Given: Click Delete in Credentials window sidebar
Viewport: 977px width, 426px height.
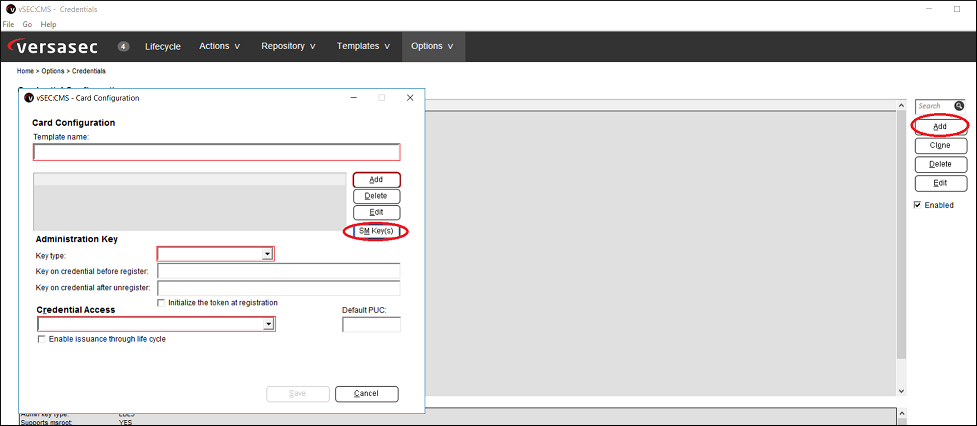Looking at the screenshot, I should click(940, 164).
